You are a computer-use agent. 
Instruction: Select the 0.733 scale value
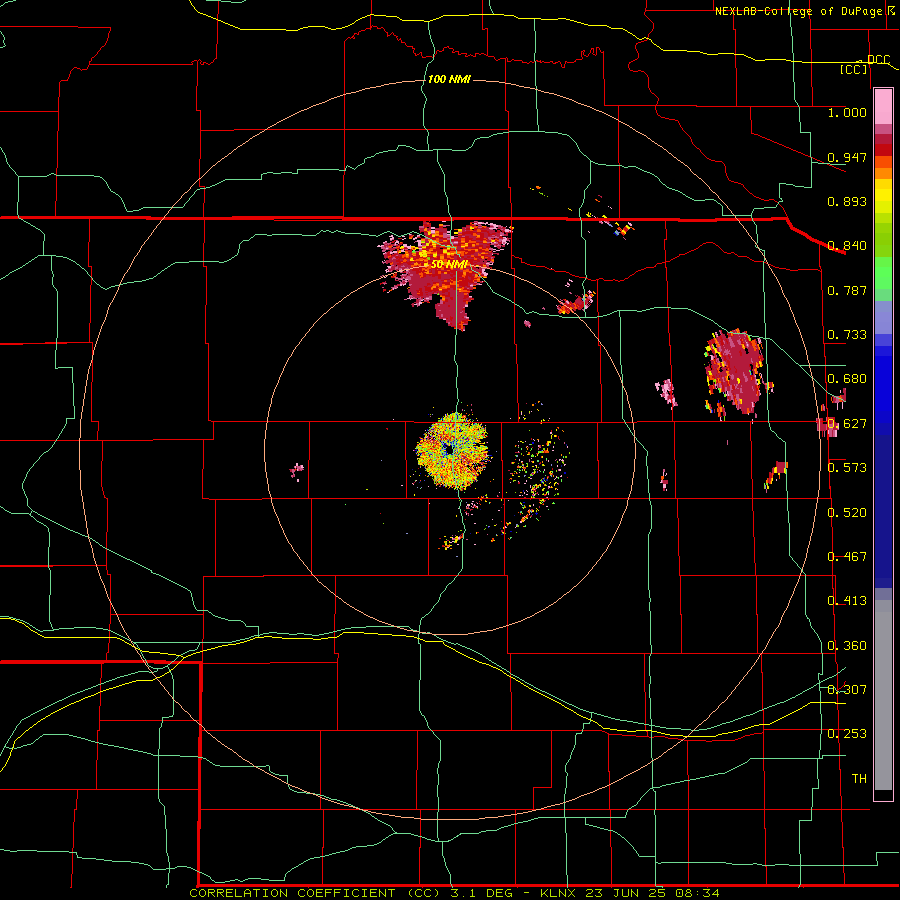click(847, 335)
